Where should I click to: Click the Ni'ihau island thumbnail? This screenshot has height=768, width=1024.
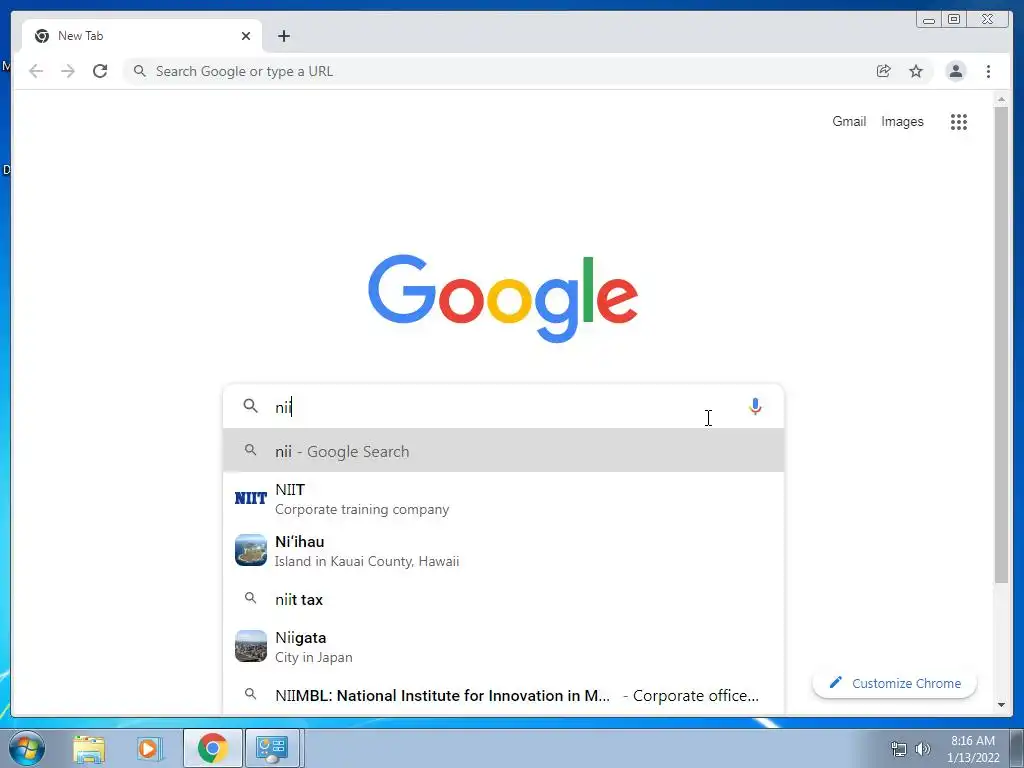251,550
